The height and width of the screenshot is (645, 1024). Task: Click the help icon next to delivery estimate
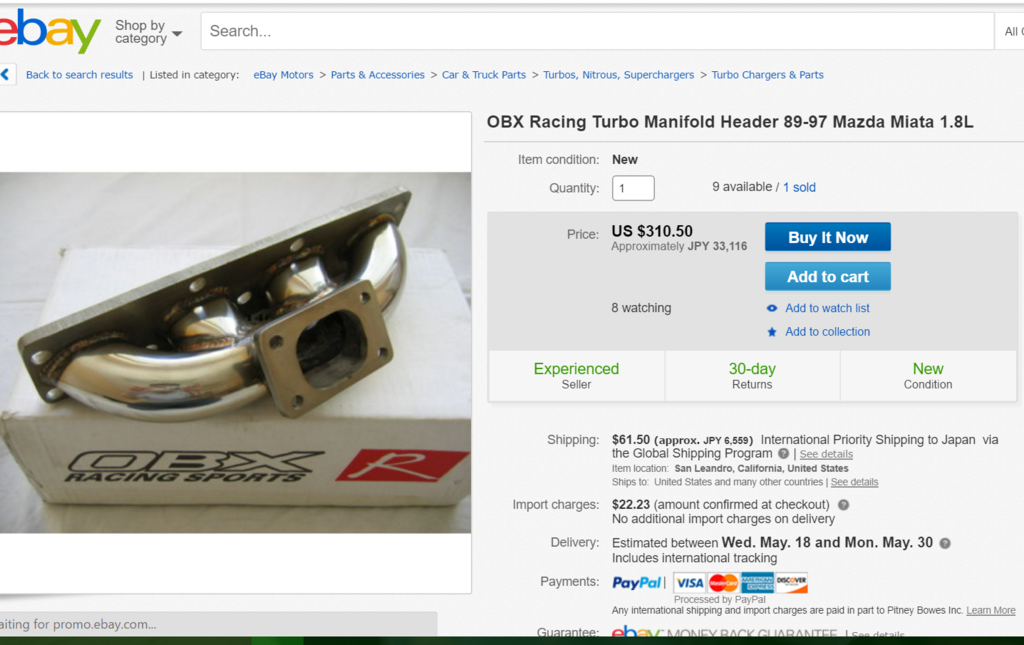coord(944,543)
